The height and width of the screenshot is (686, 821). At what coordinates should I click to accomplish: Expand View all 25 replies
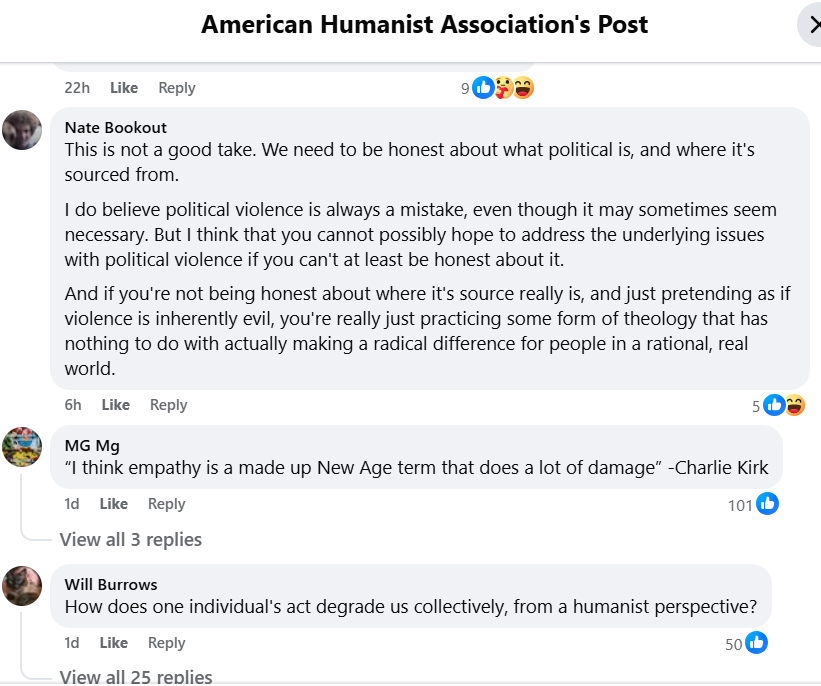tap(136, 677)
